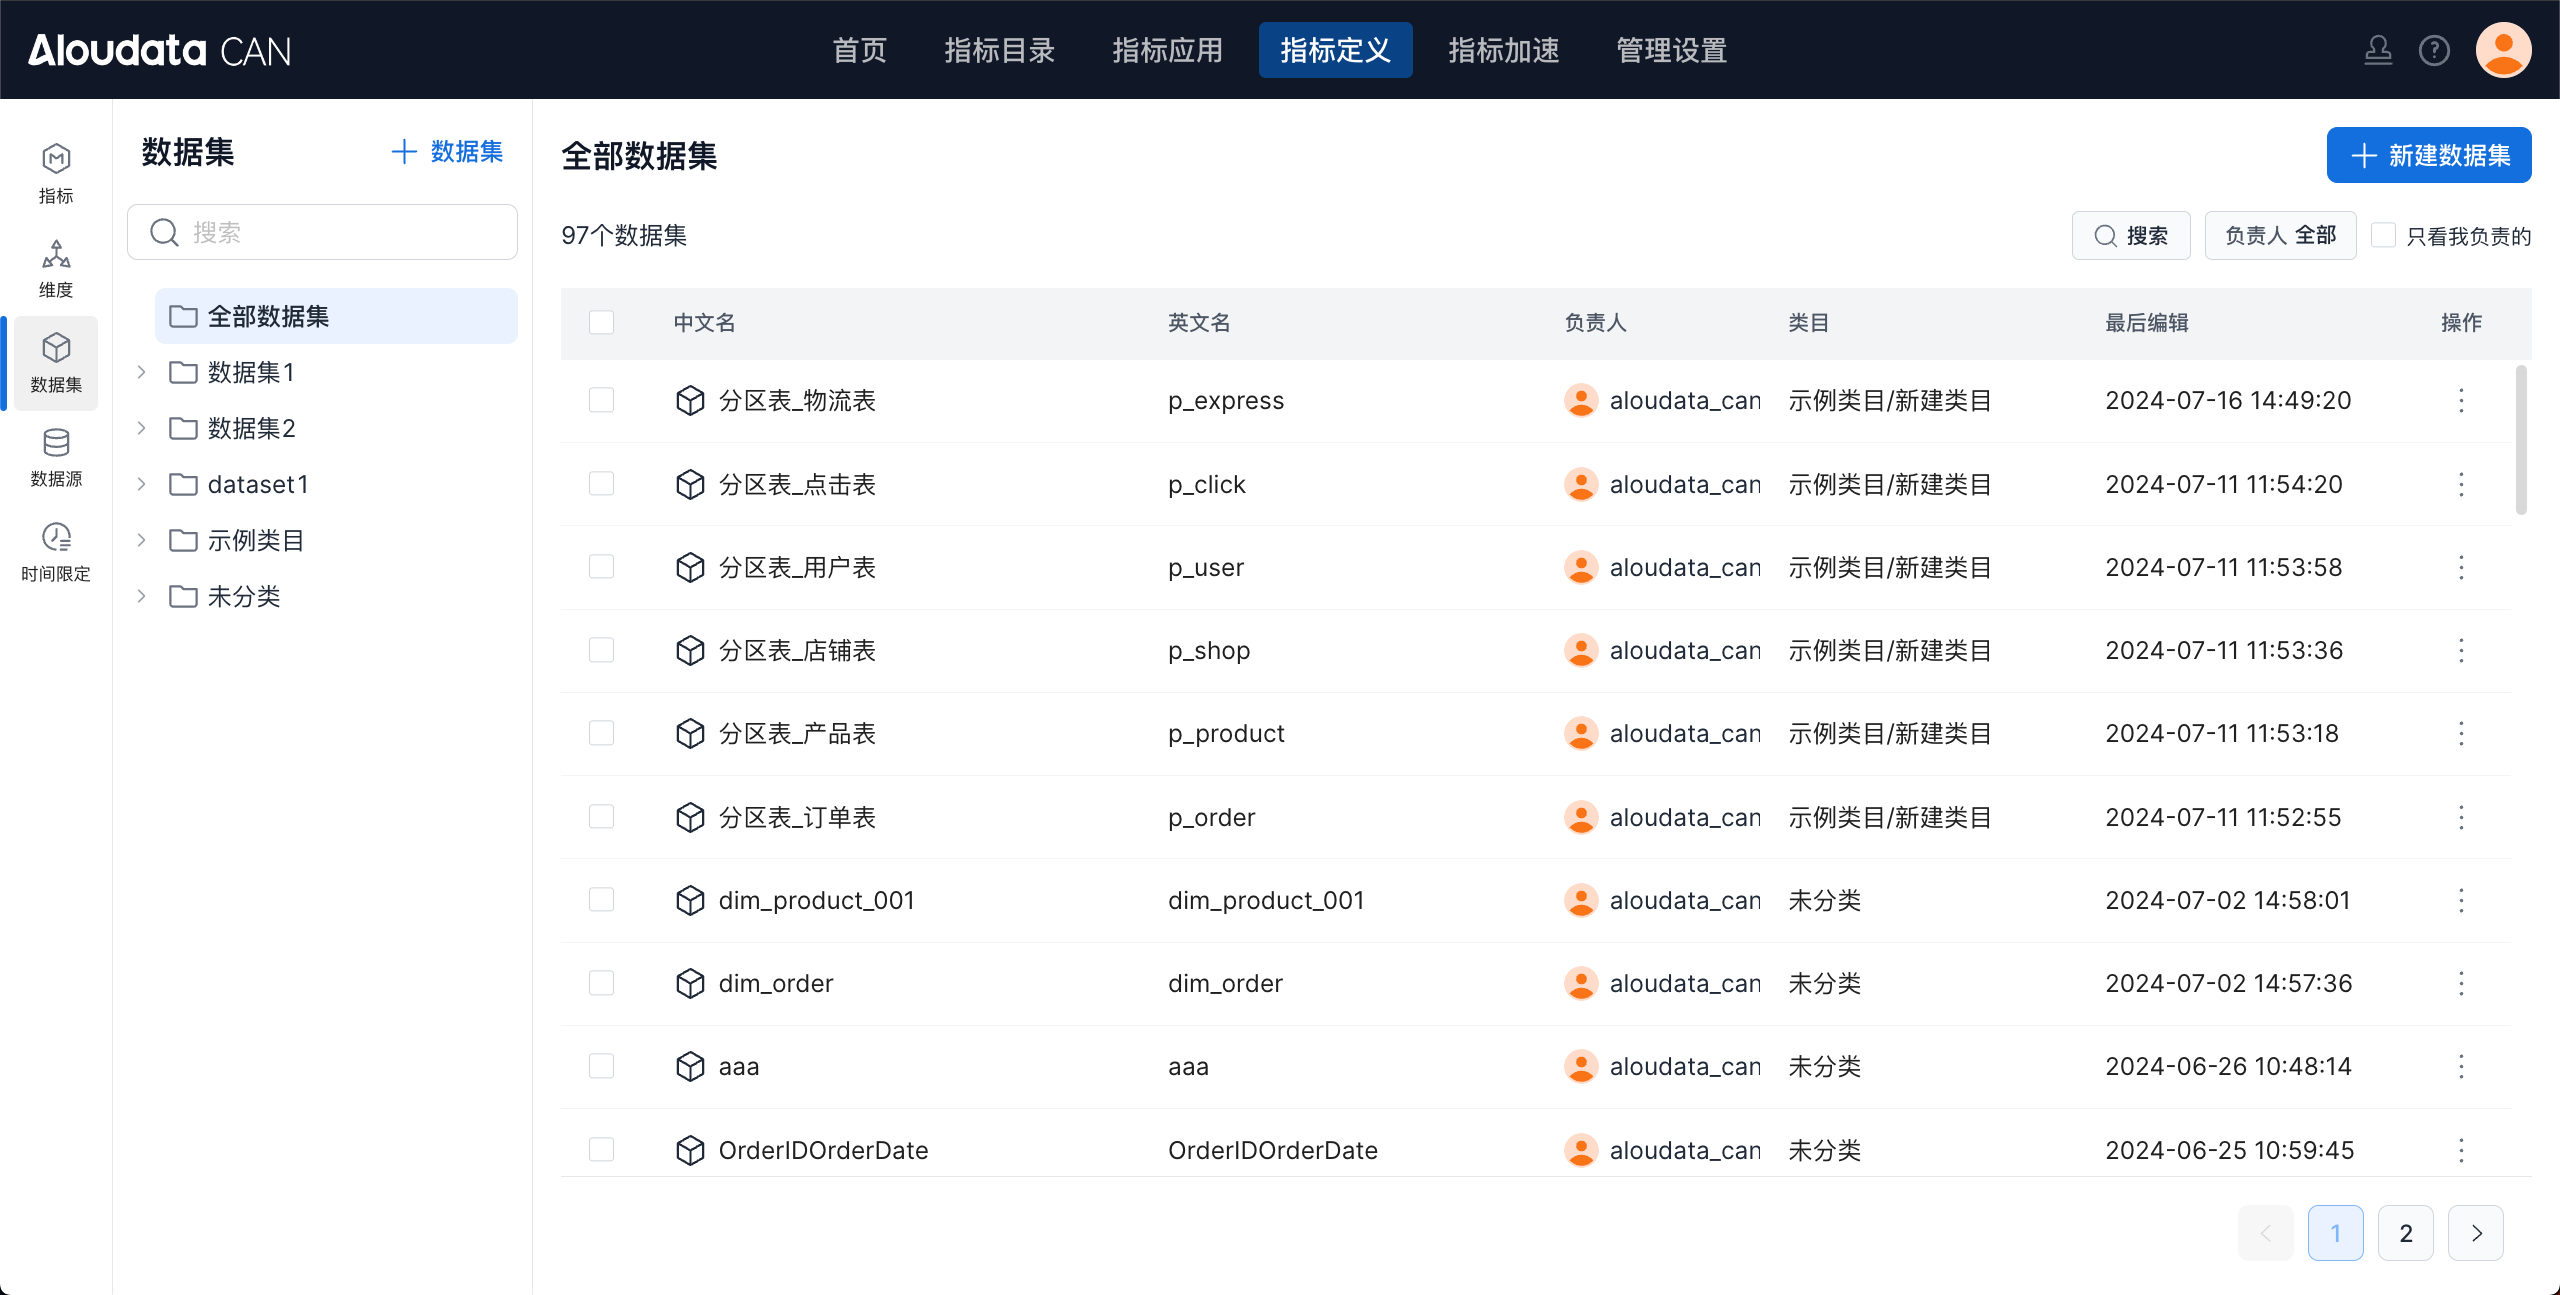Image resolution: width=2560 pixels, height=1295 pixels.
Task: Expand the 示例类目 folder chevron
Action: coord(142,541)
